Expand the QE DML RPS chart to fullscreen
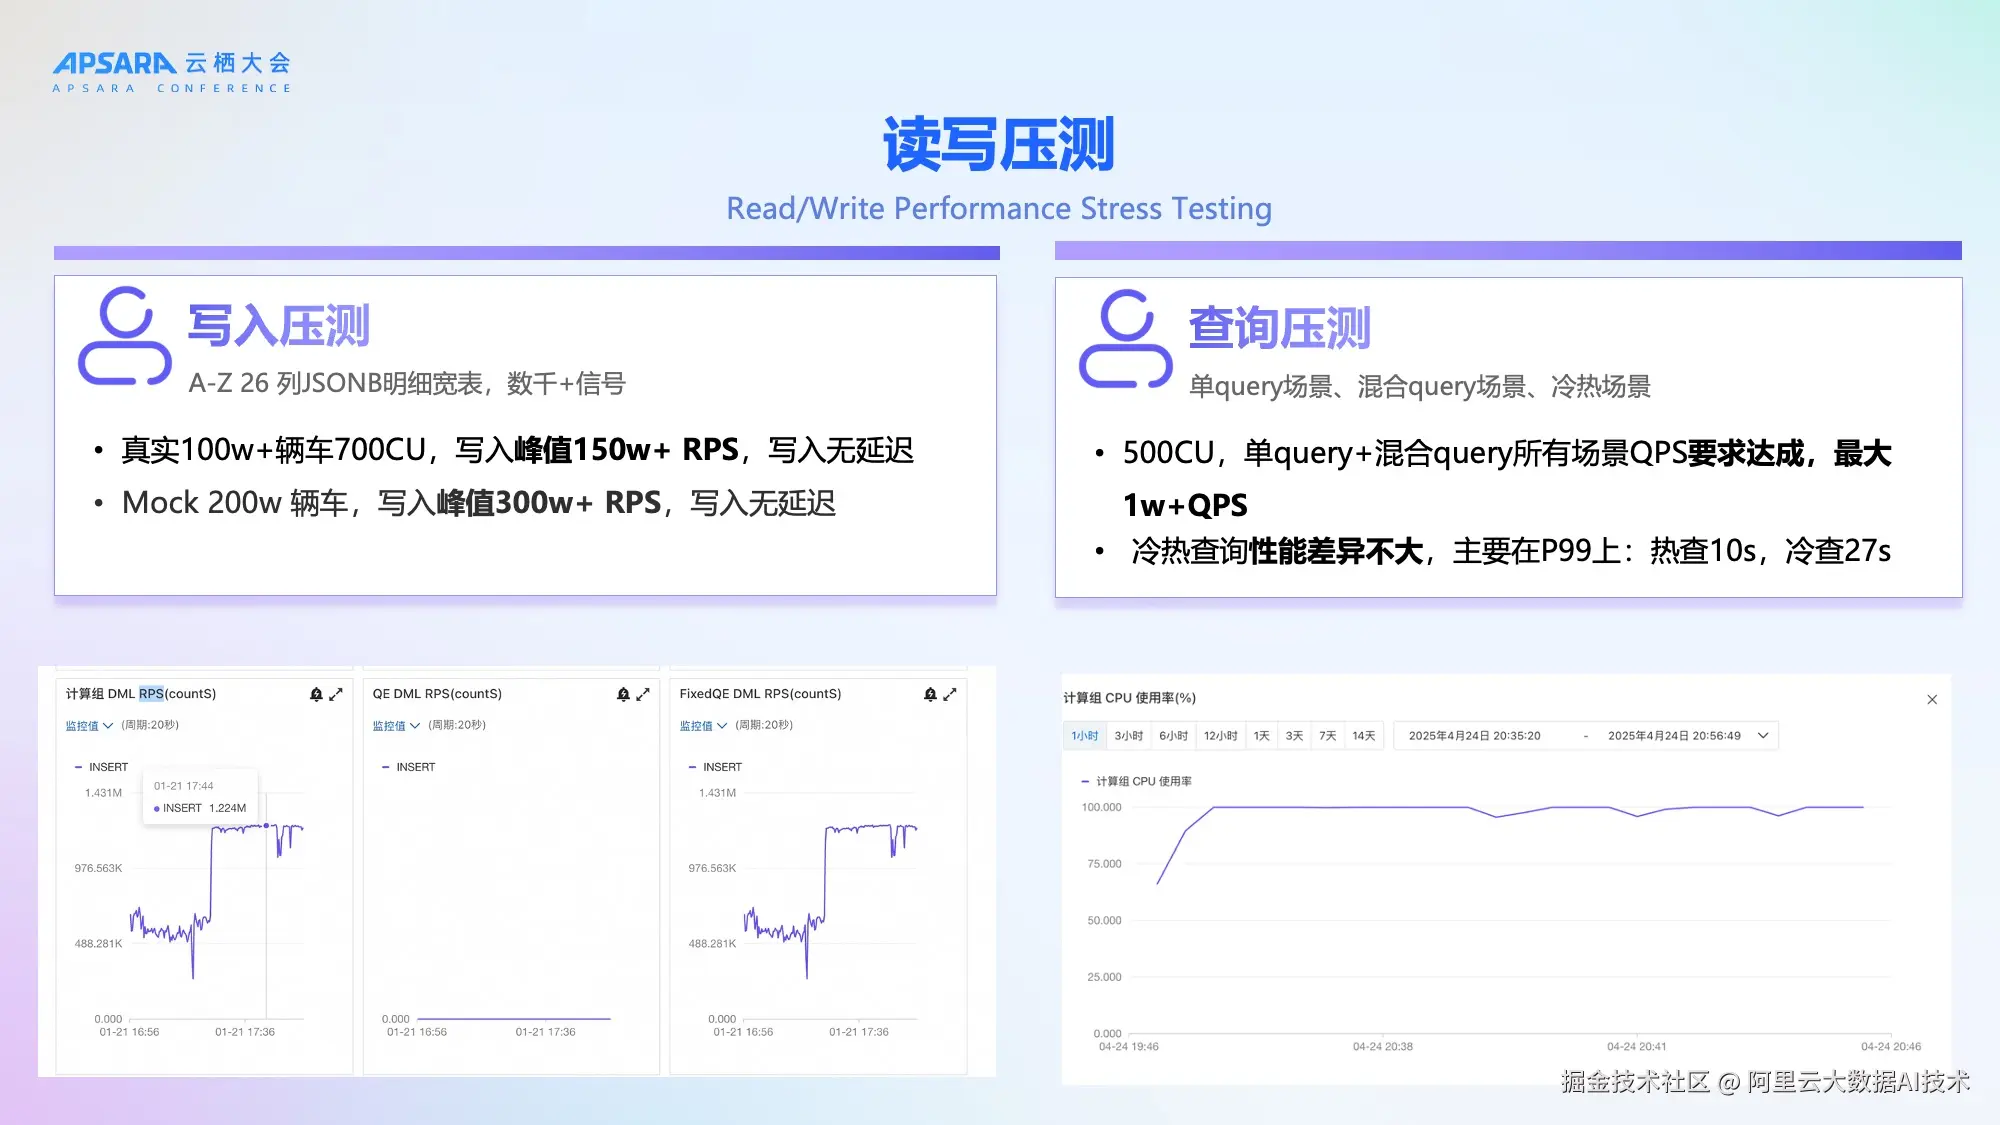 (643, 694)
